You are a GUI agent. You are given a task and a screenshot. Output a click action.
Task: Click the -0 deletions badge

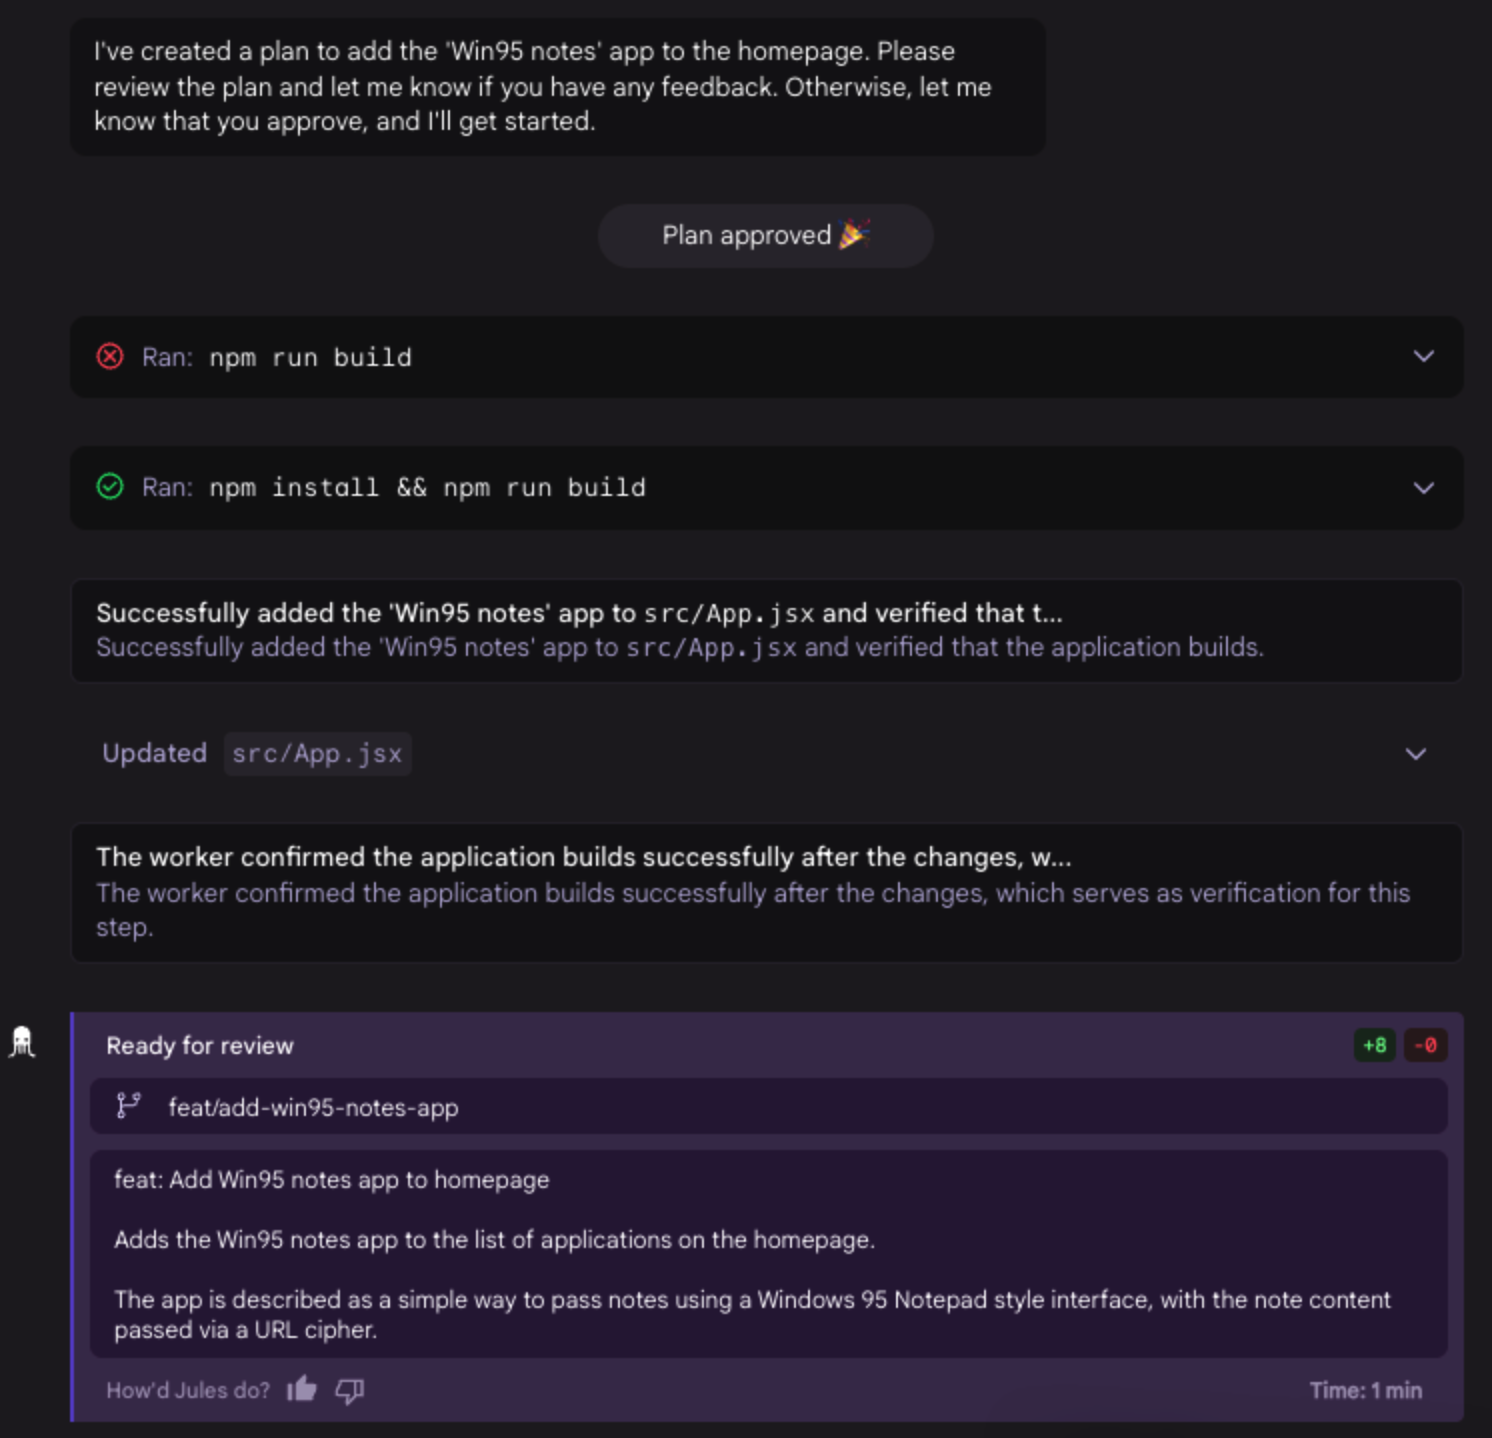pyautogui.click(x=1425, y=1045)
